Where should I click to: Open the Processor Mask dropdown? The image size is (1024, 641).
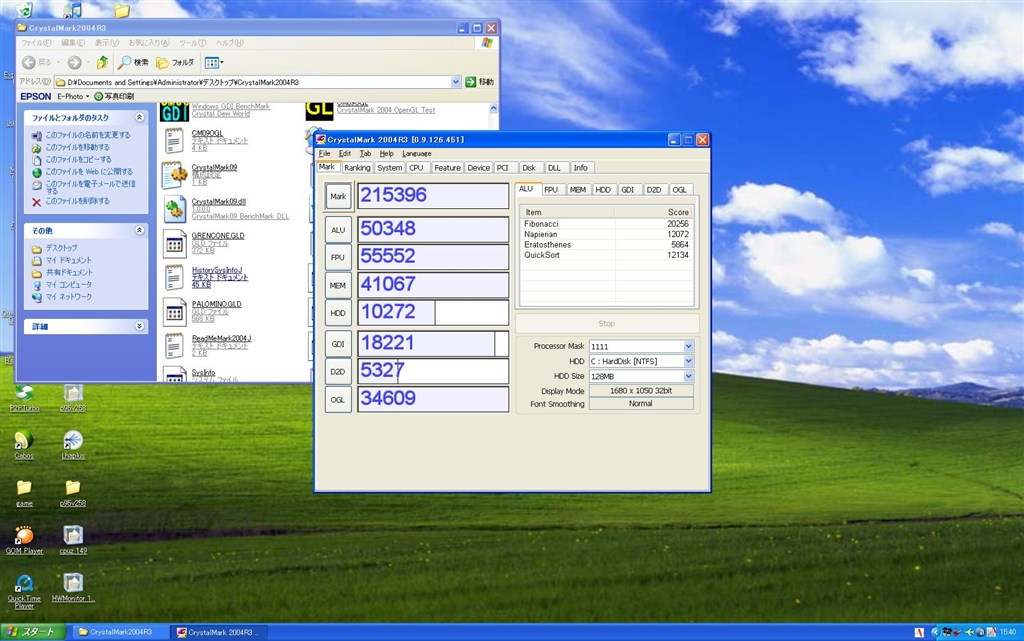pos(688,347)
